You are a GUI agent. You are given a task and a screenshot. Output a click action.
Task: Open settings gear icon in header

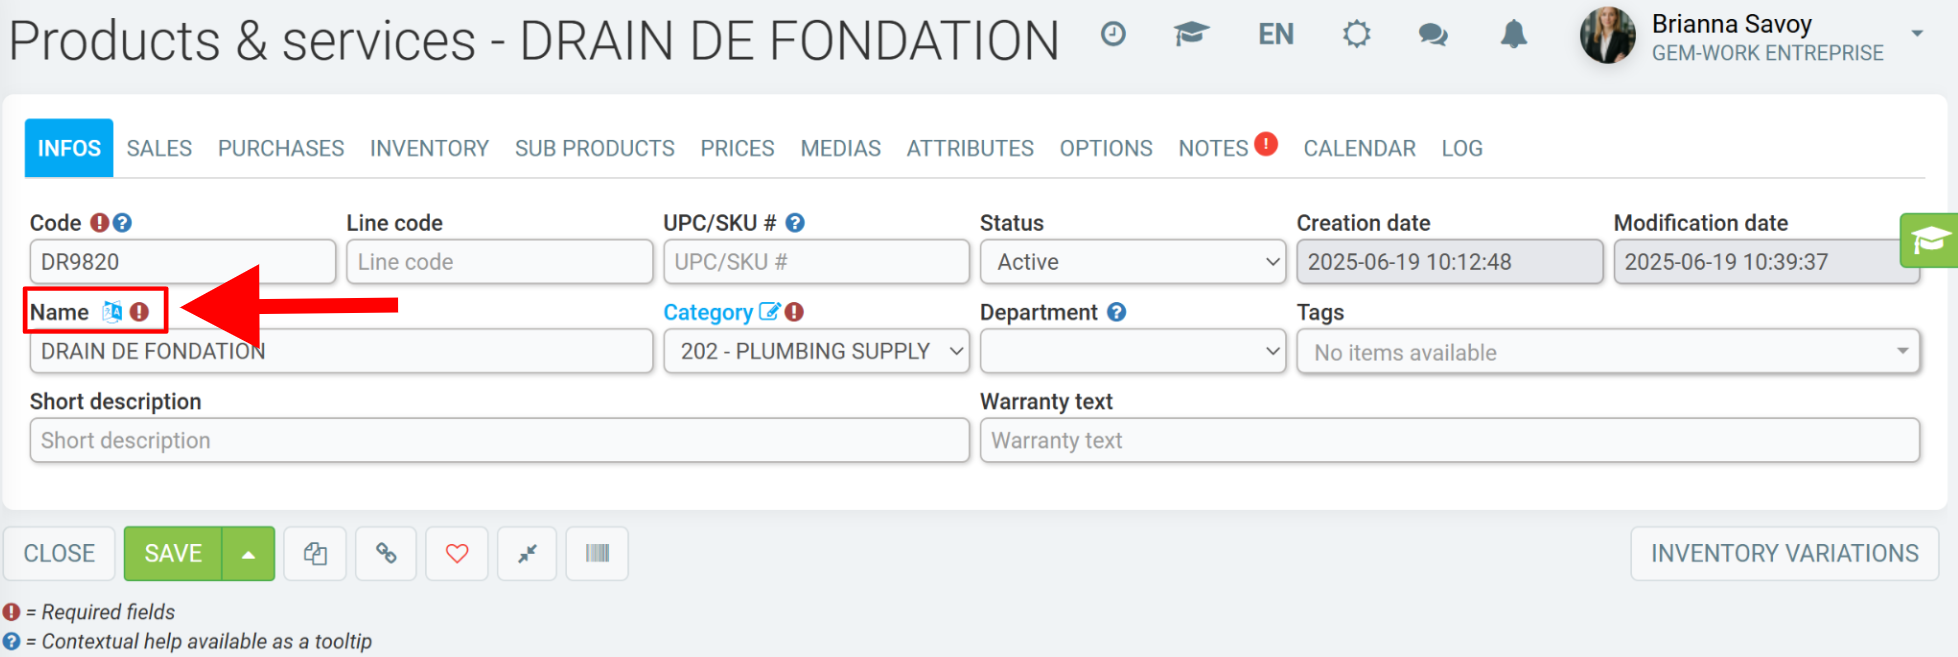(1356, 35)
